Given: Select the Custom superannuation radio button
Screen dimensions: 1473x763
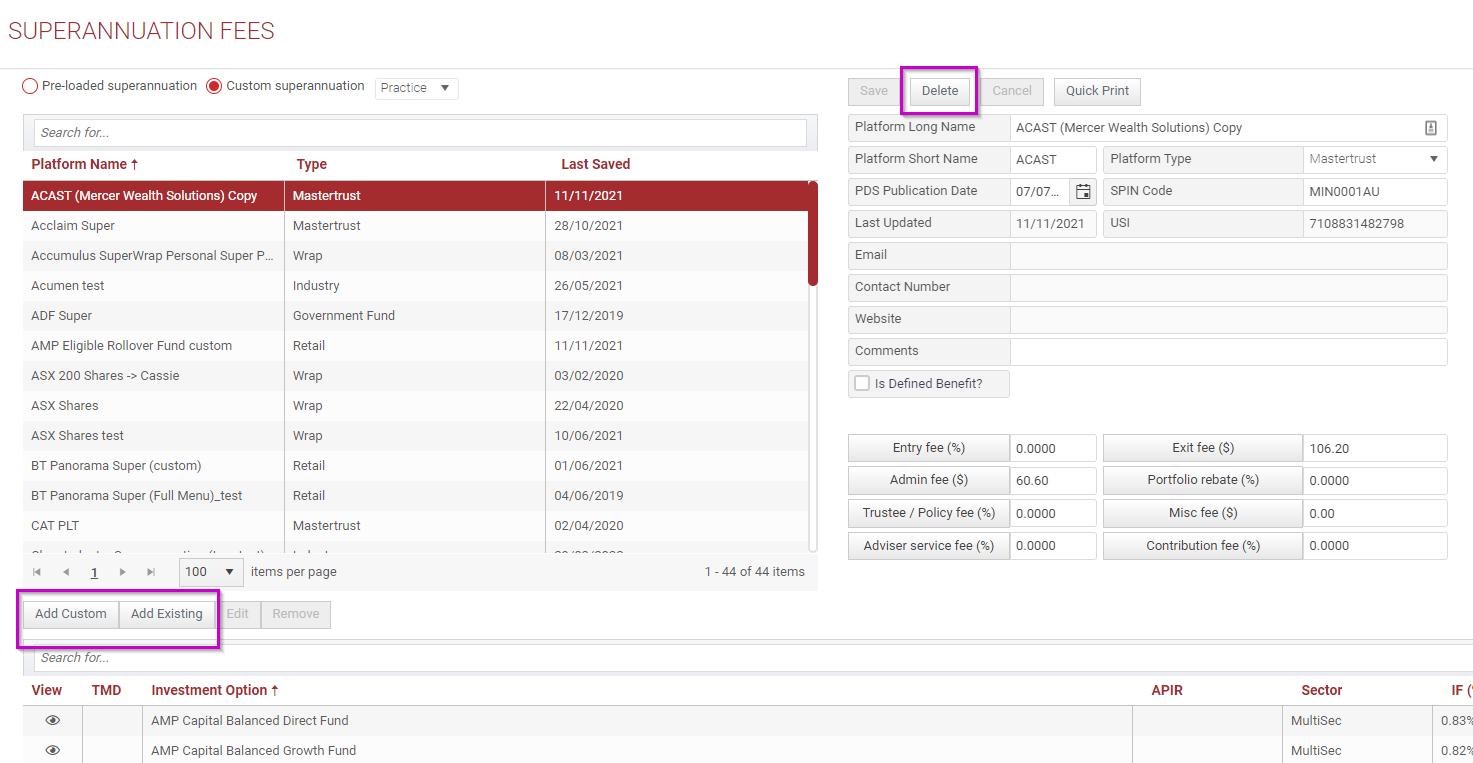Looking at the screenshot, I should click(x=214, y=87).
